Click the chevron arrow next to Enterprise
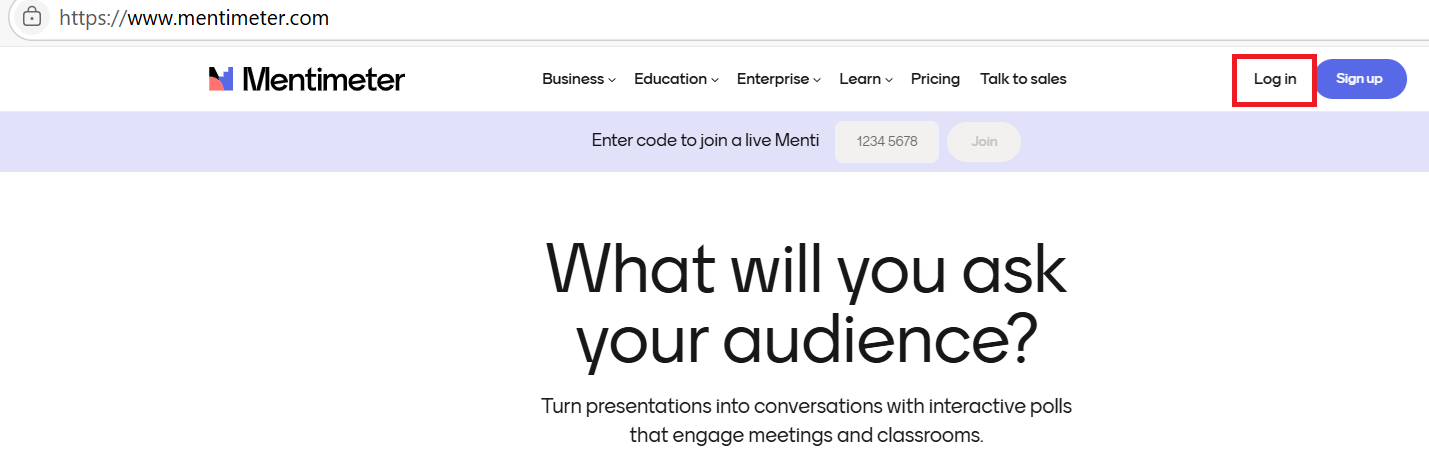Image resolution: width=1429 pixels, height=453 pixels. point(816,80)
